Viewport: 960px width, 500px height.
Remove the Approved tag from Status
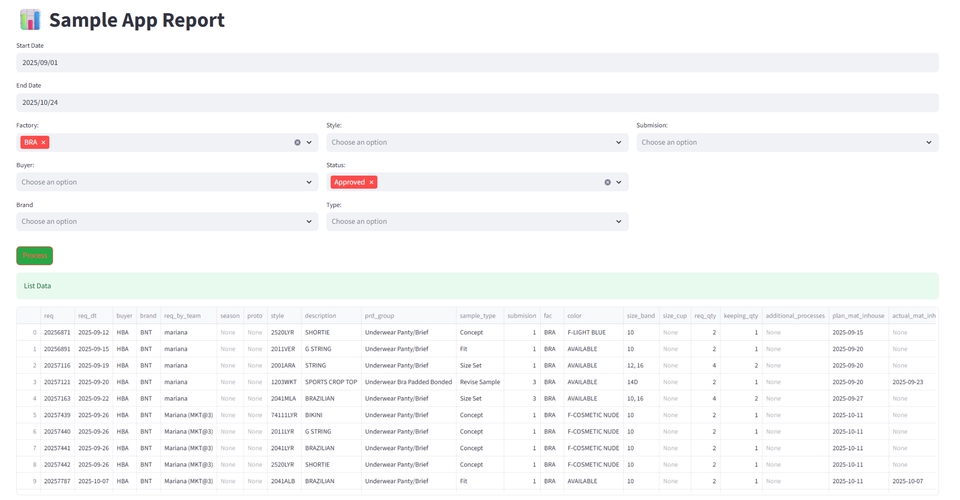(x=371, y=182)
